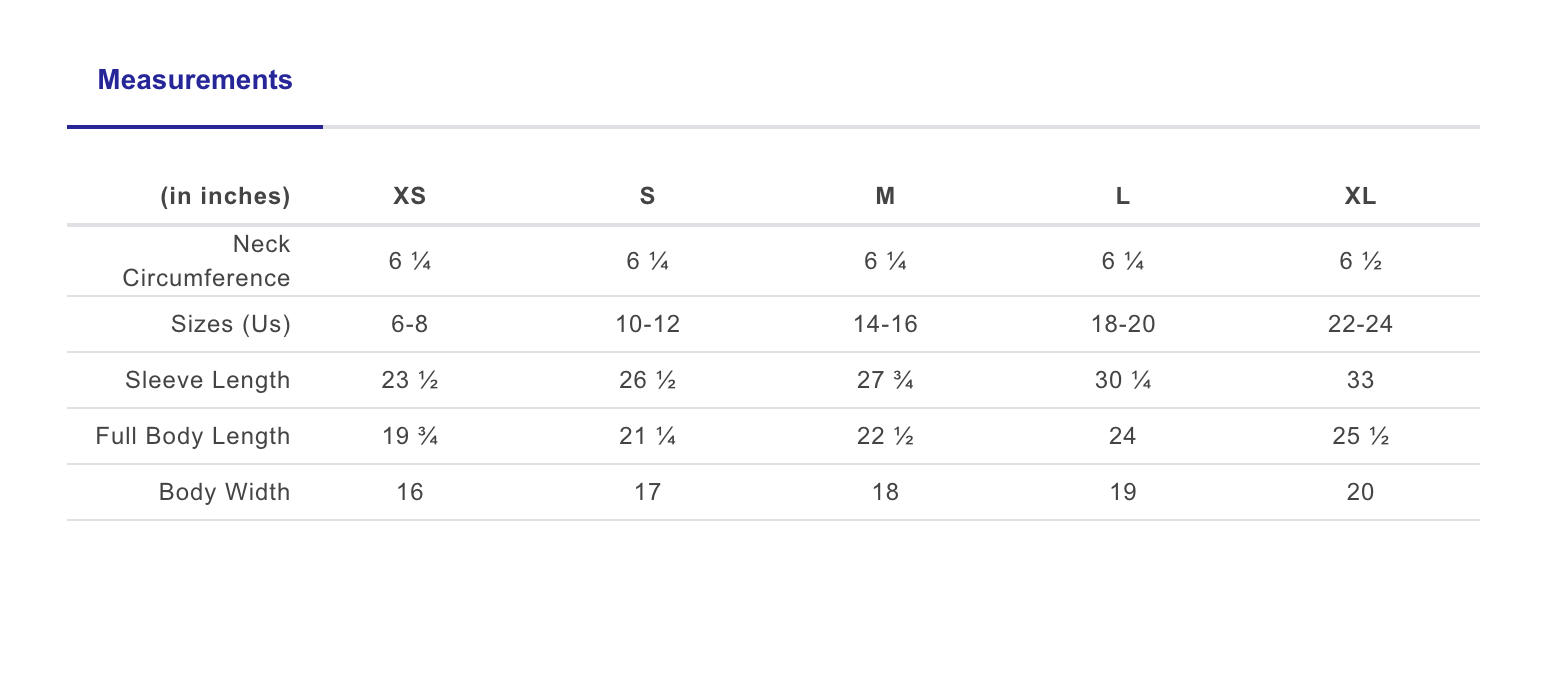Screen dimensions: 1566x674
Task: Click the 6-8 US size cell
Action: (x=409, y=324)
